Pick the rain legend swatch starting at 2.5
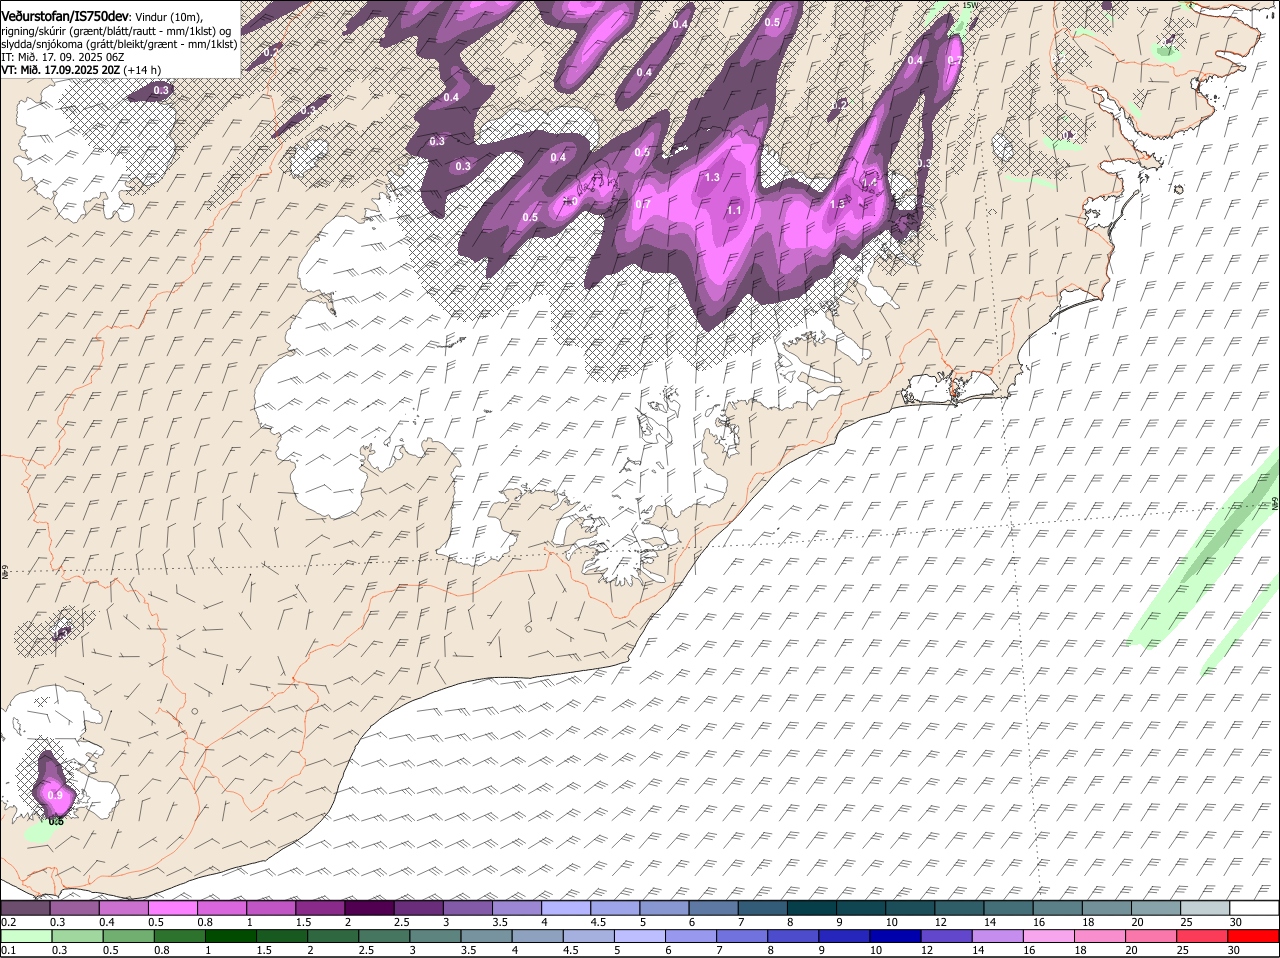This screenshot has width=1280, height=958. pos(384,936)
